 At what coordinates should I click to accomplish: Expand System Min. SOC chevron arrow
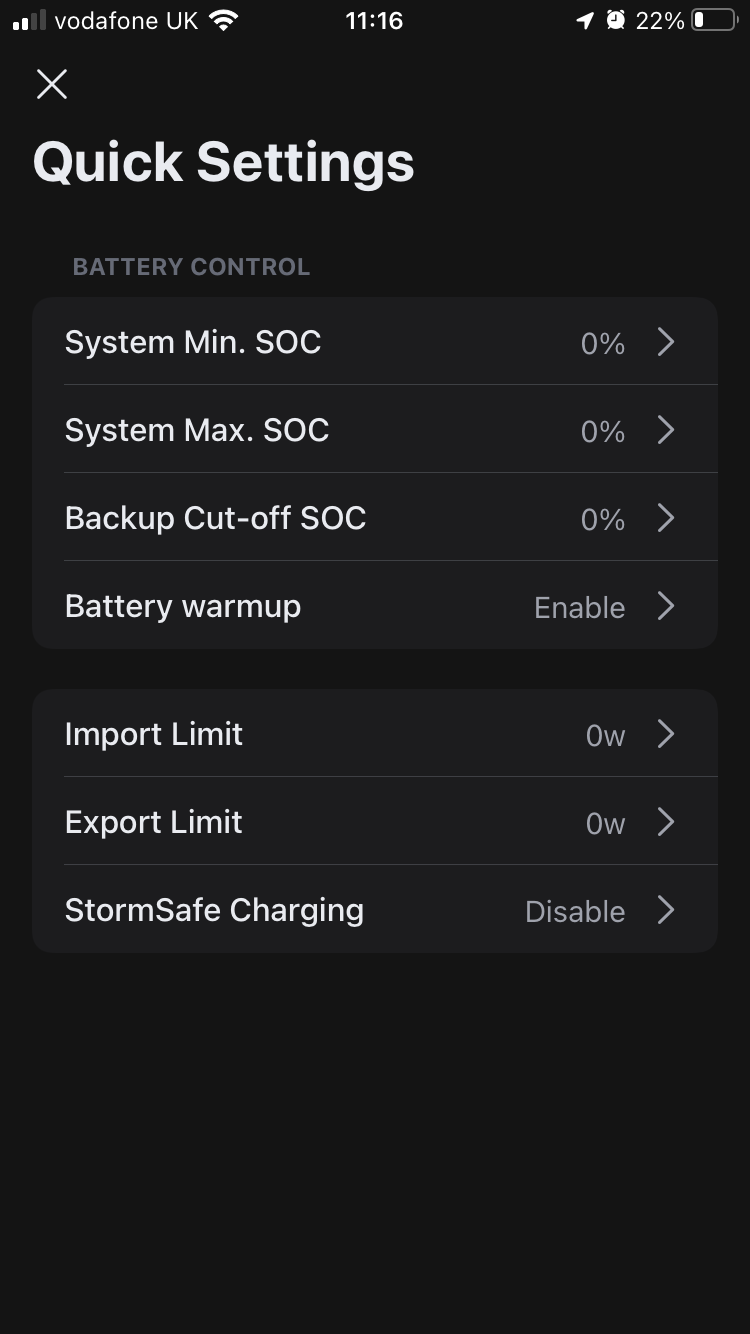[x=666, y=343]
